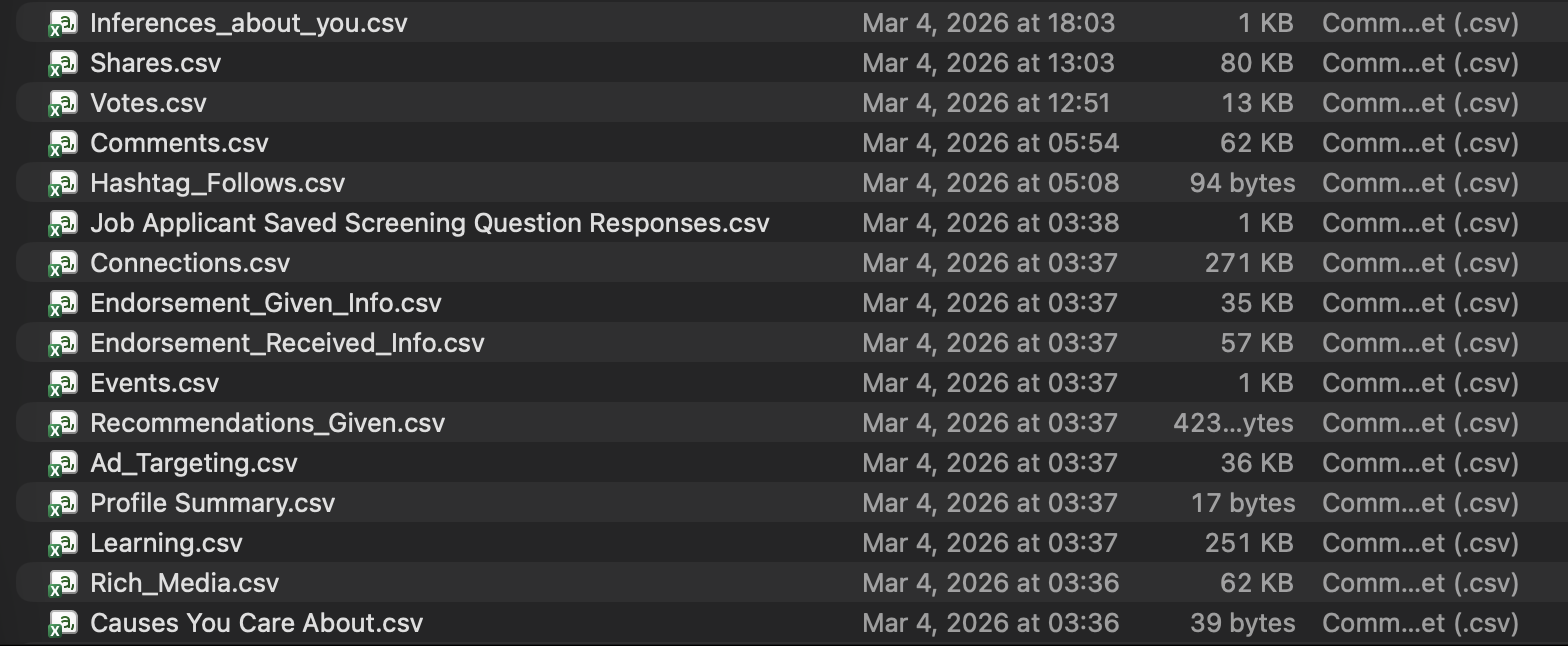1568x646 pixels.
Task: Click the filename Recommendations_Given.csv
Action: (267, 422)
